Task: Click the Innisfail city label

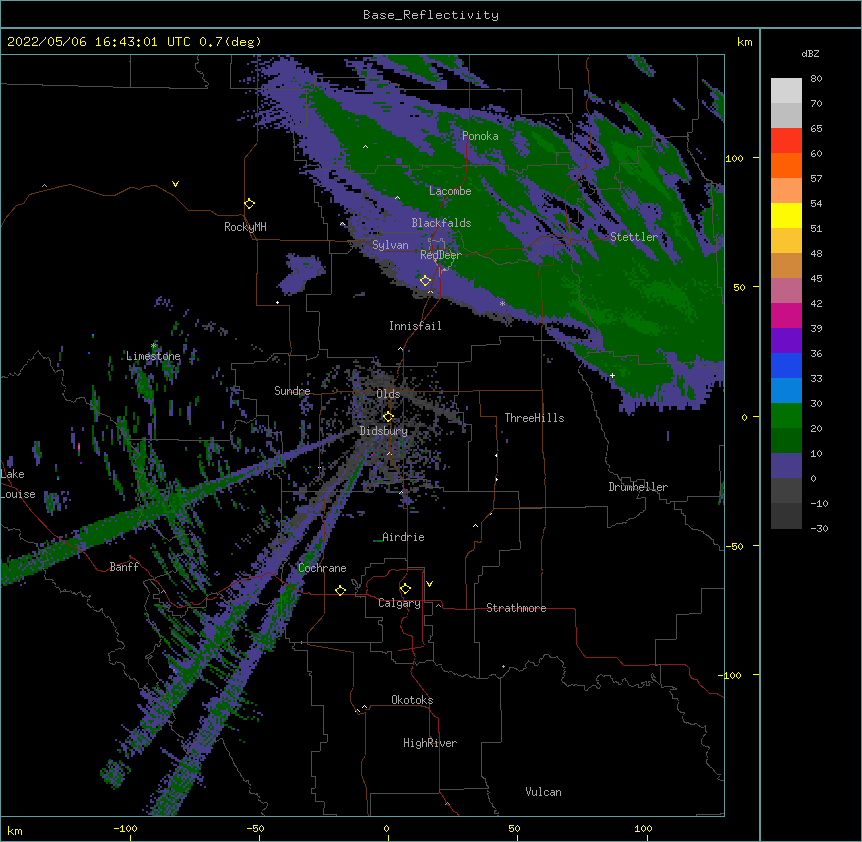Action: coord(415,326)
